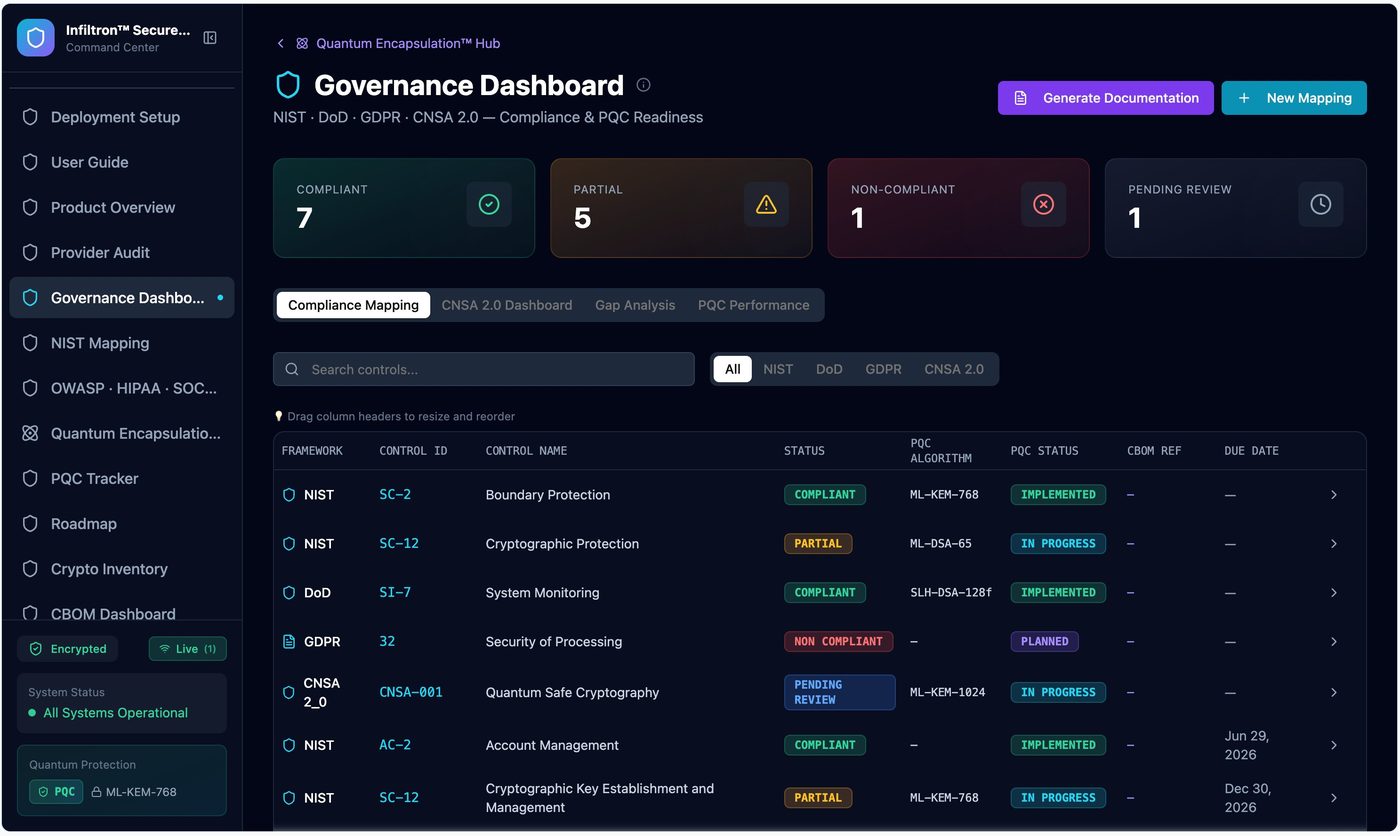Click the Live wifi status badge
The height and width of the screenshot is (836, 1400).
click(188, 649)
